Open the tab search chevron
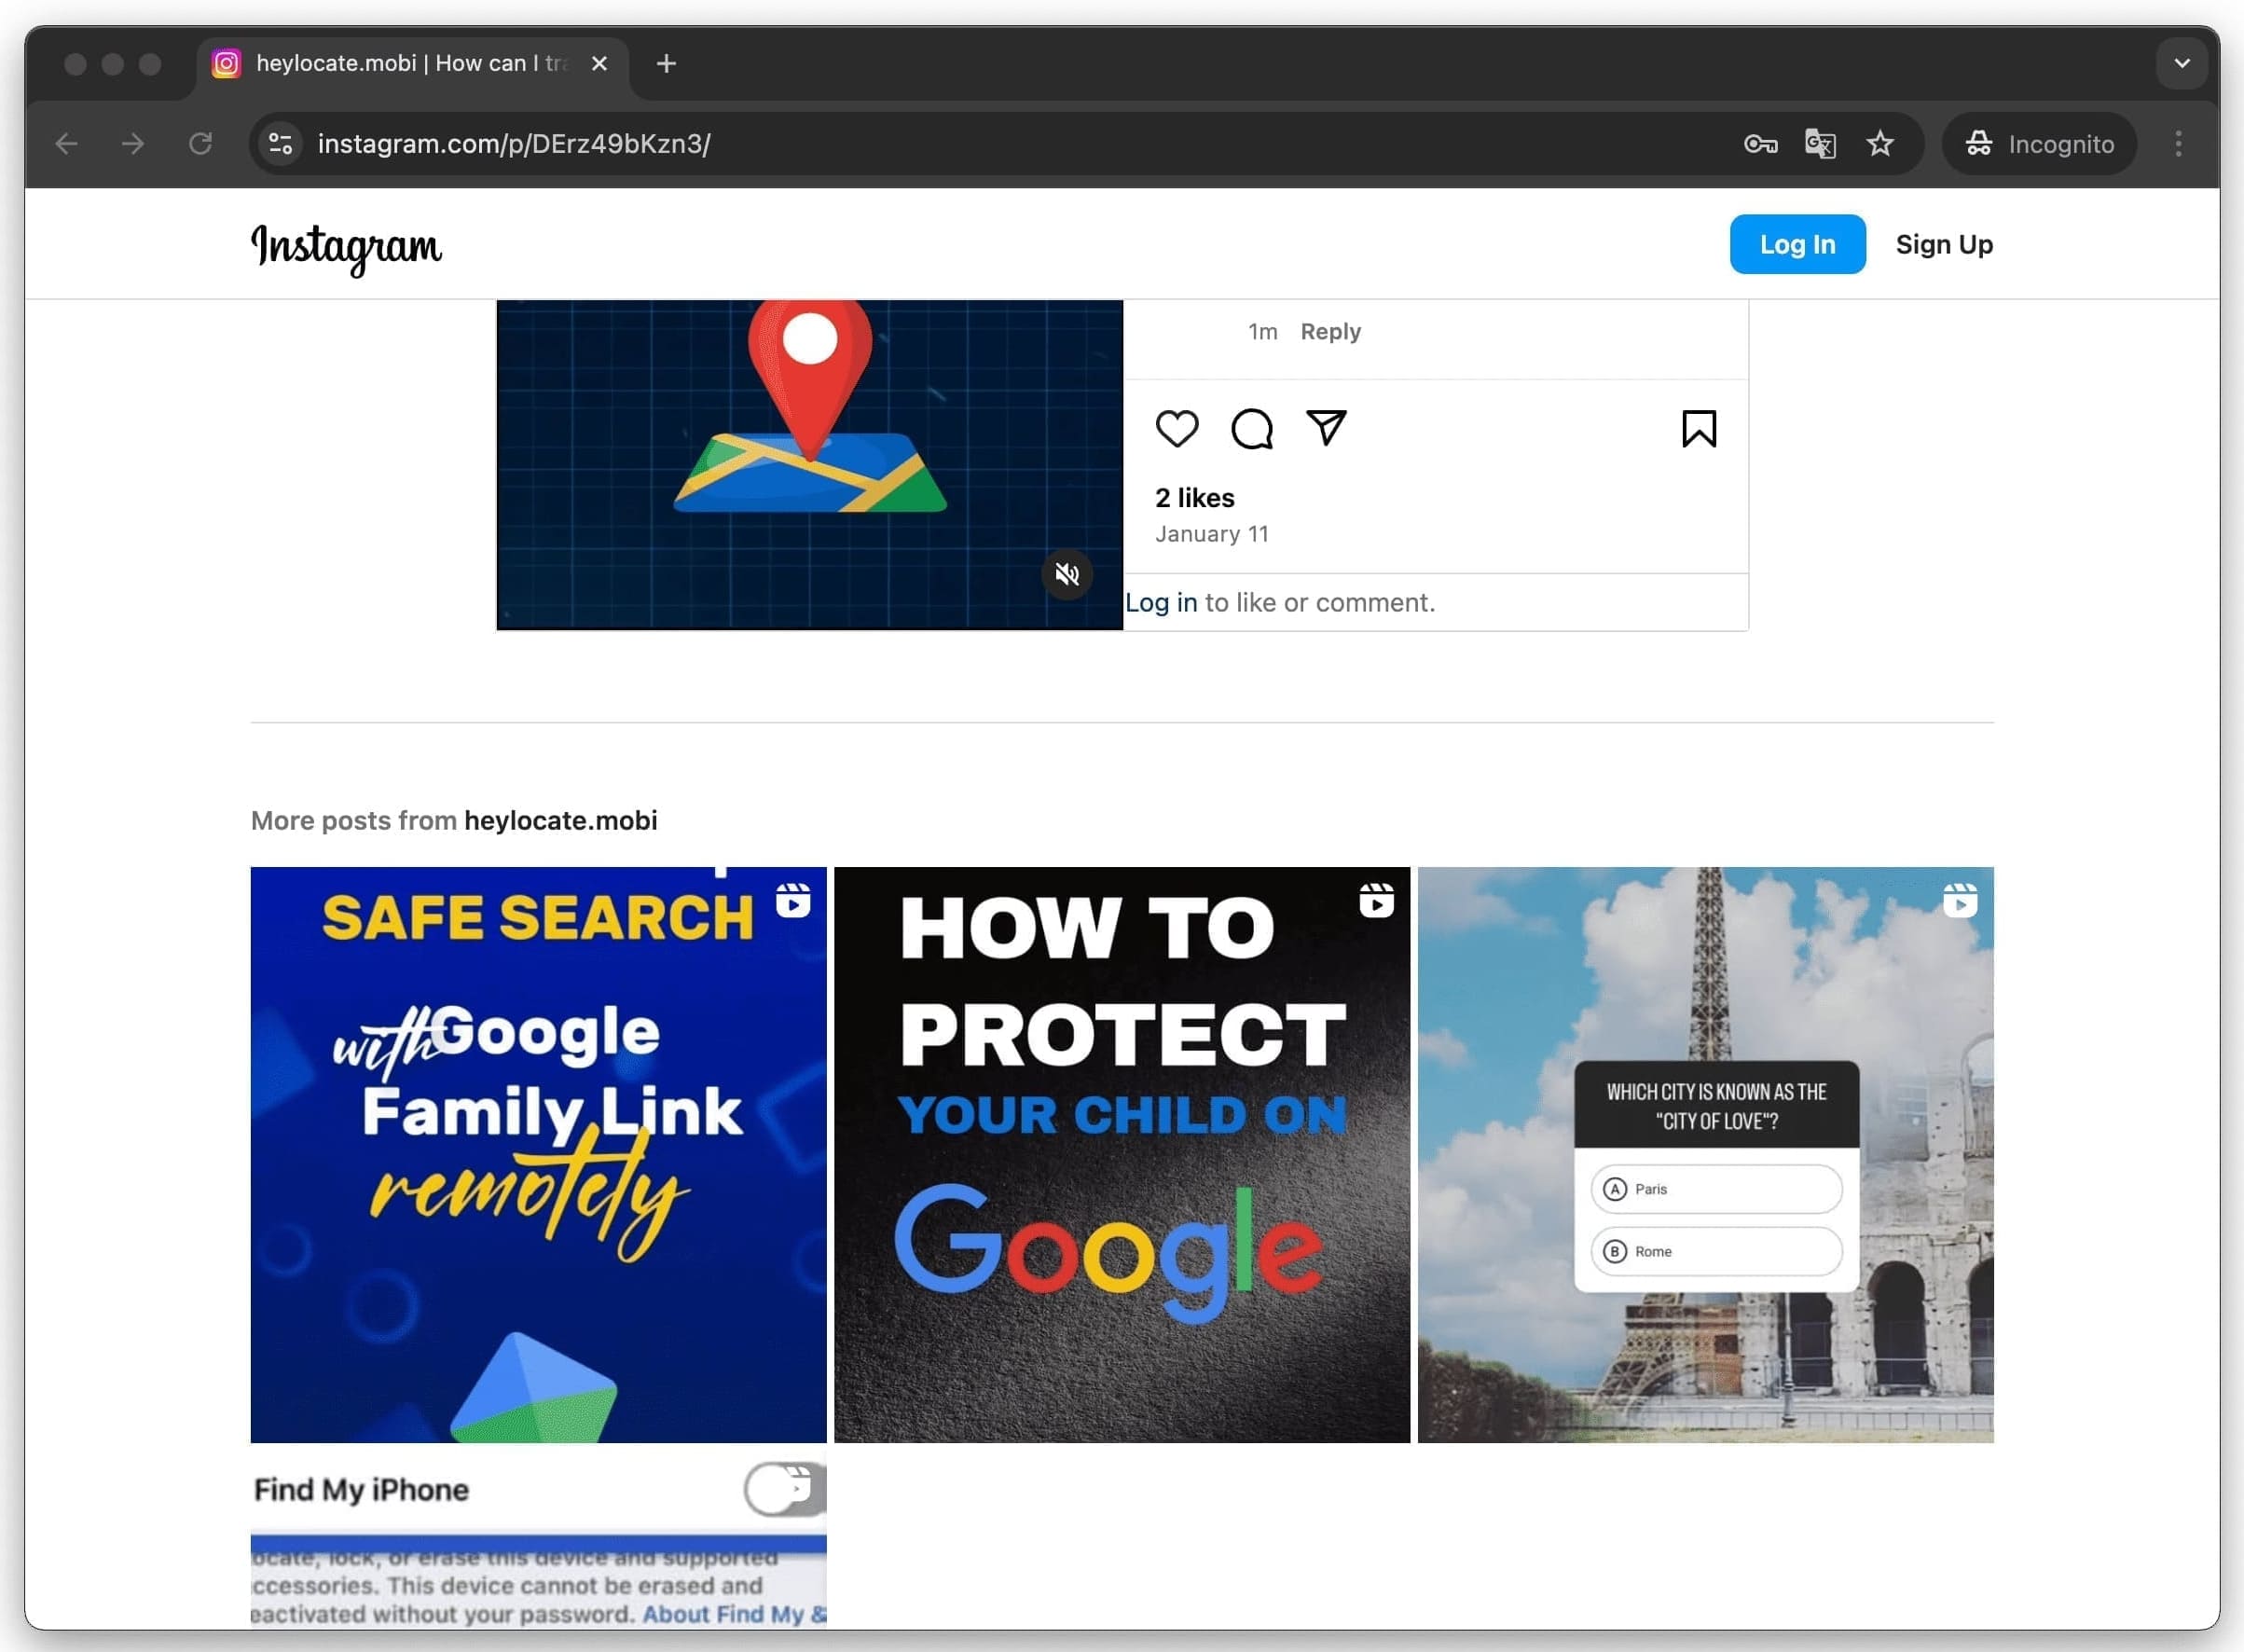Screen dimensions: 2244x1652 (2181, 63)
